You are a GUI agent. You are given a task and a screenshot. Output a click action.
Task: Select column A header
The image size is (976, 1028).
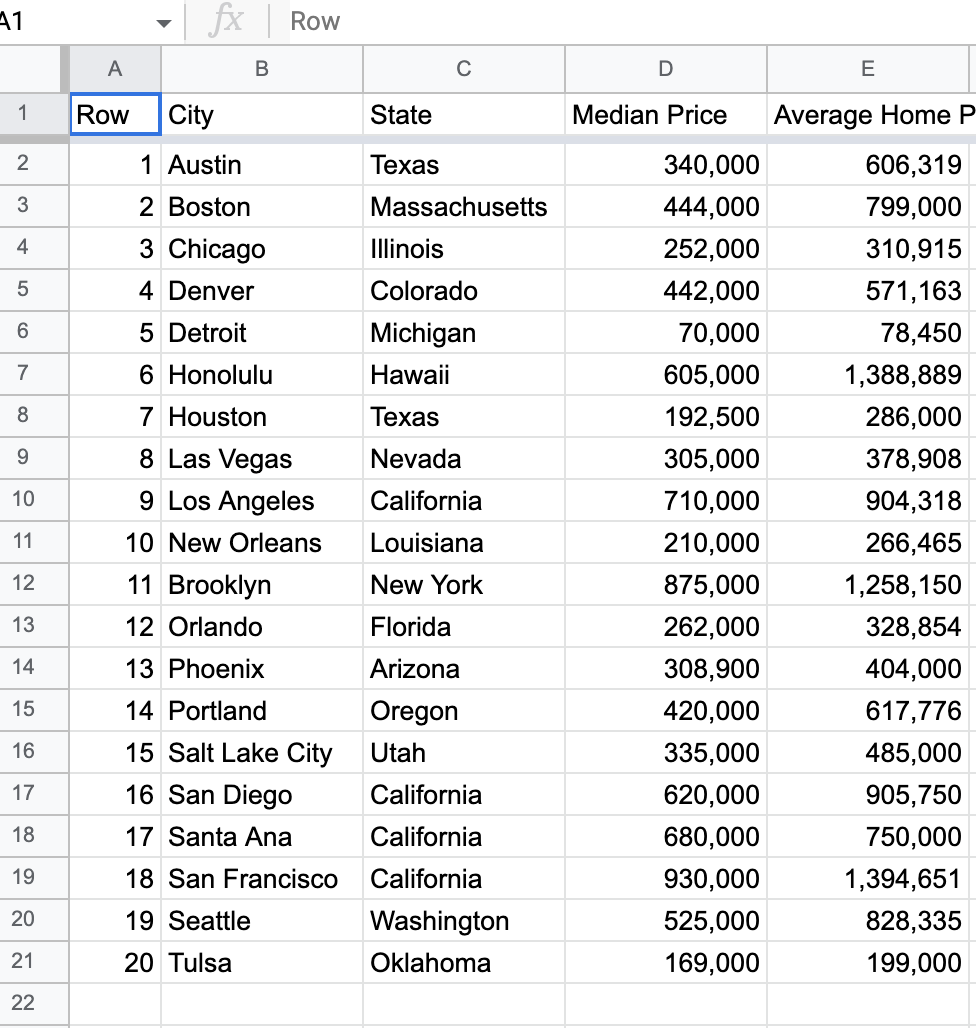click(114, 69)
